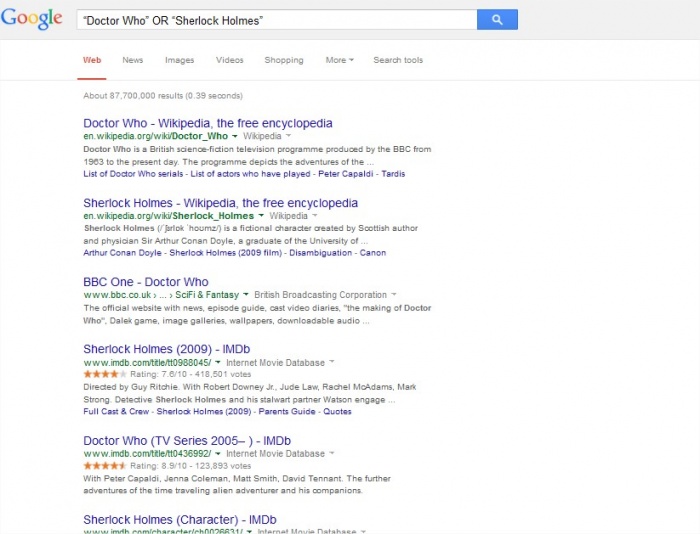
Task: Open green arrow beside en.wikipedia.org/wiki/Doctor_Who
Action: 234,136
